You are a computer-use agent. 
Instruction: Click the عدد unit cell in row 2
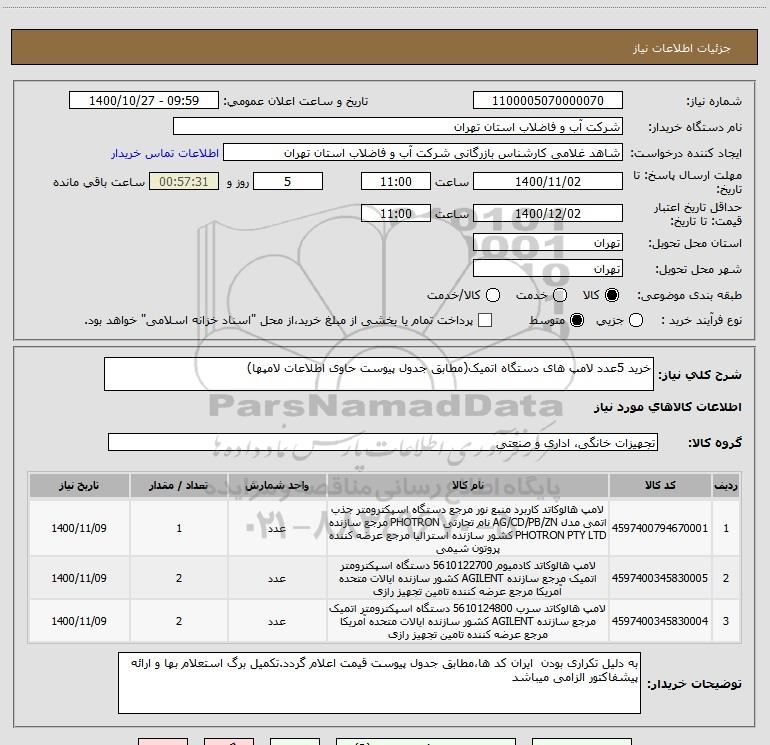point(277,578)
